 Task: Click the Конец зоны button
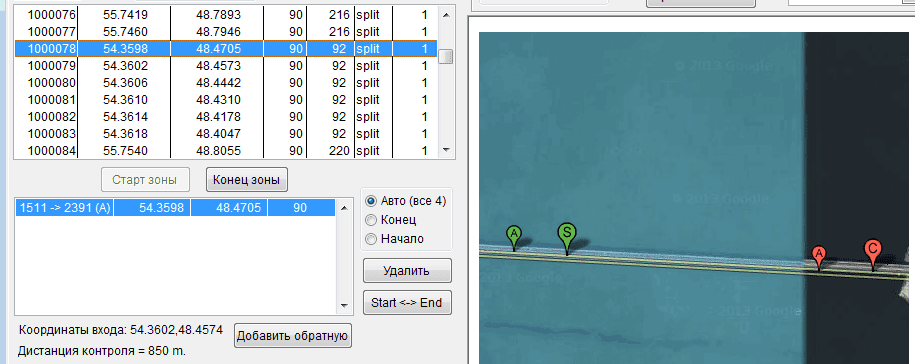click(x=247, y=180)
